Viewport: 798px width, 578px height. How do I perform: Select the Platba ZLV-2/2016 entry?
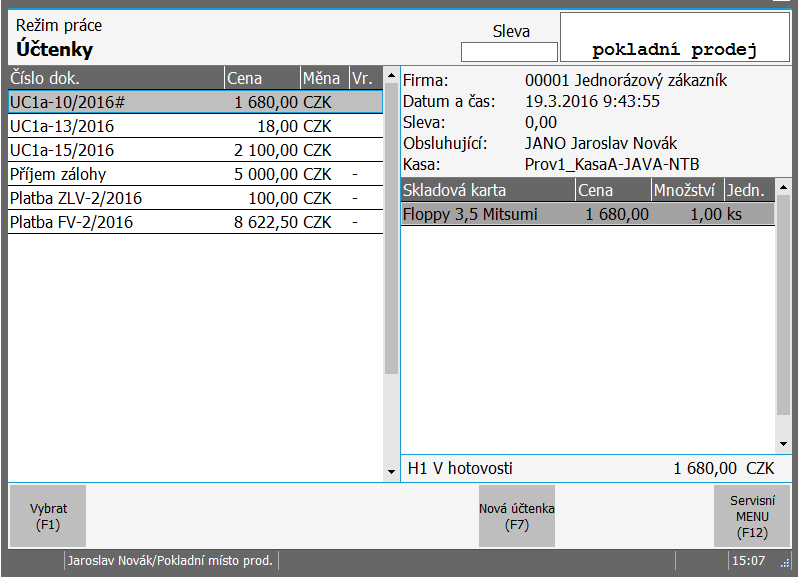(195, 198)
